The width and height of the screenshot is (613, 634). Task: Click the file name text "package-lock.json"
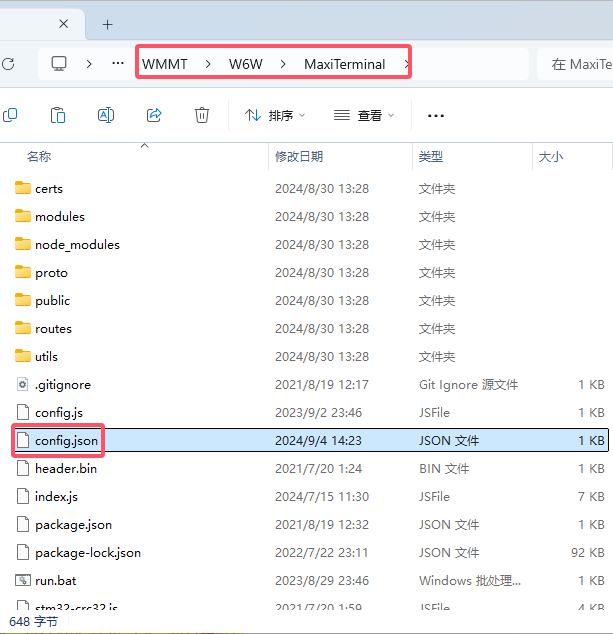click(x=88, y=553)
